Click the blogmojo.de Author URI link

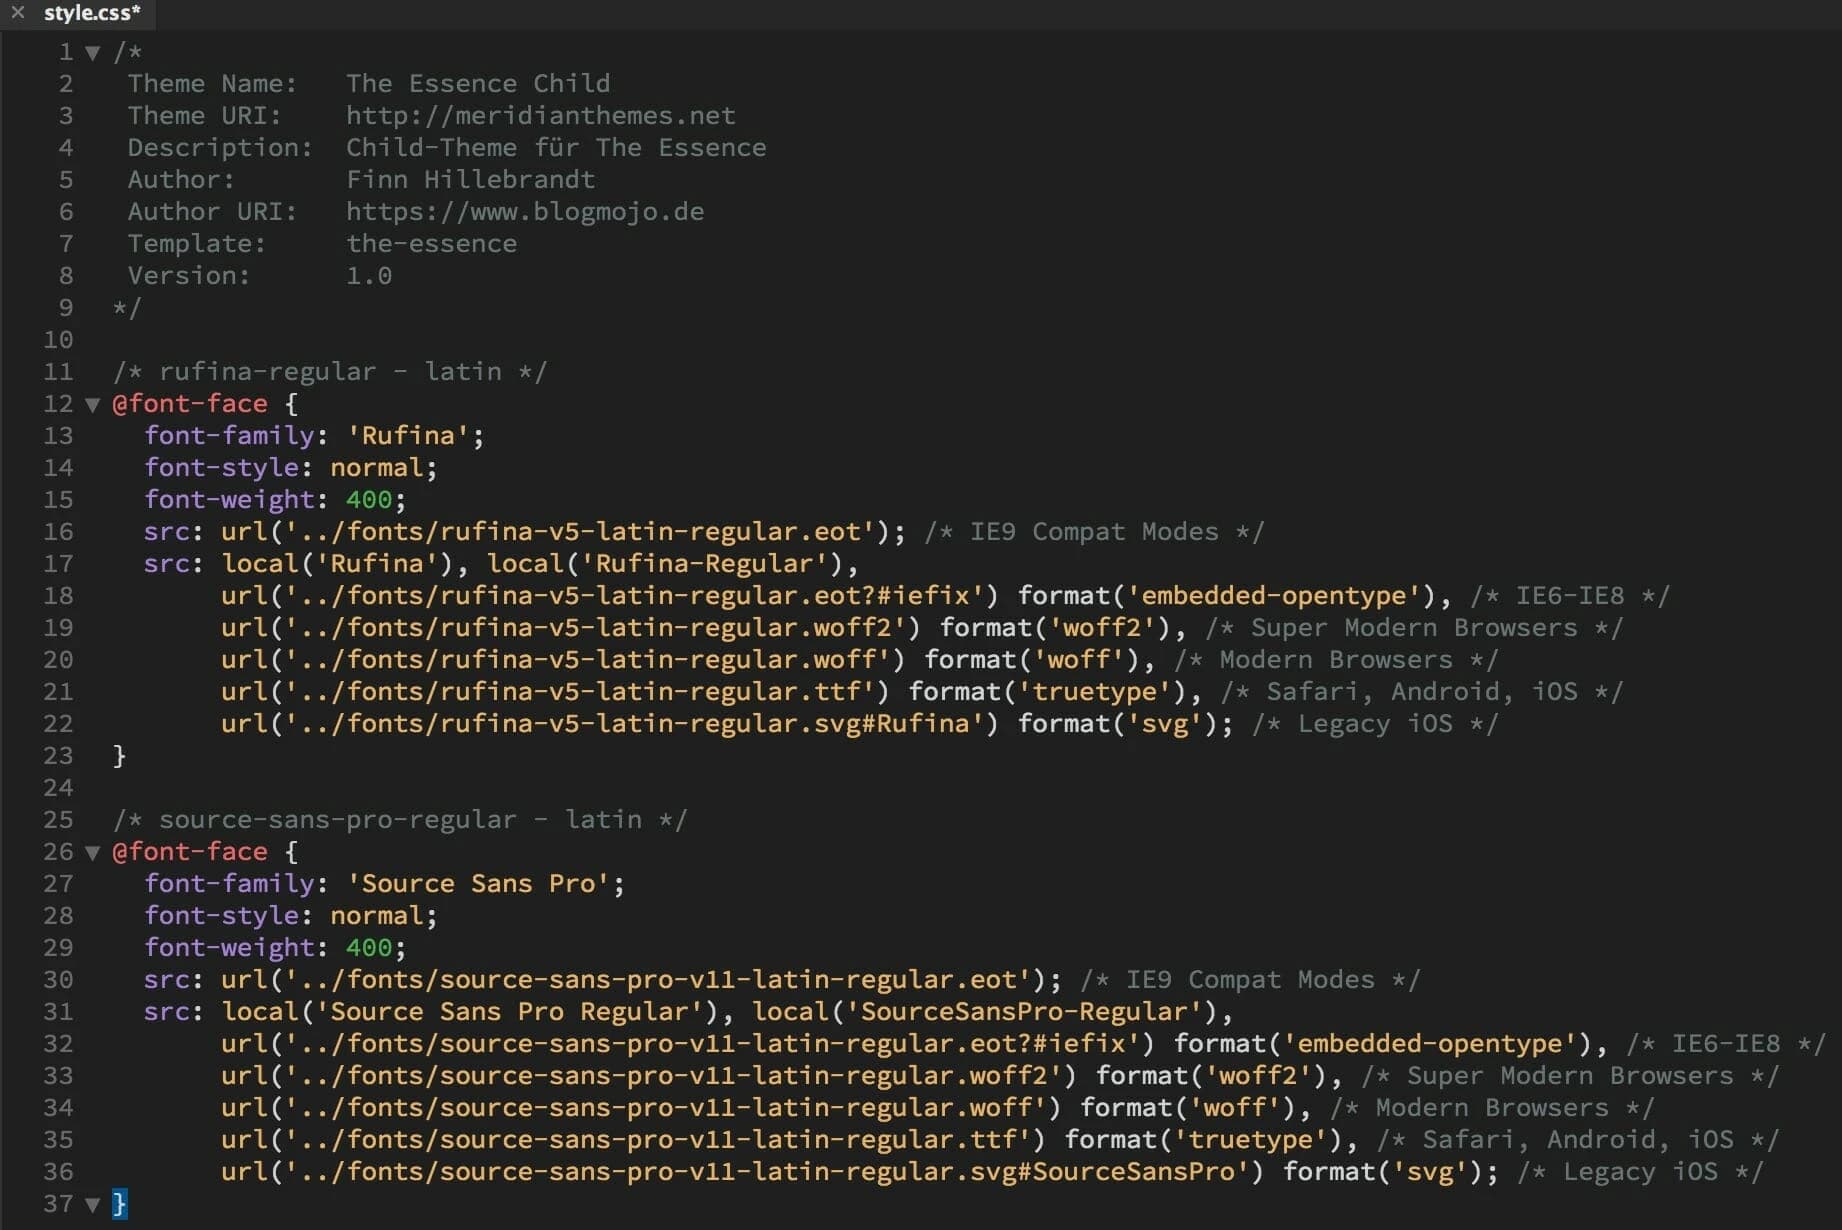coord(524,211)
